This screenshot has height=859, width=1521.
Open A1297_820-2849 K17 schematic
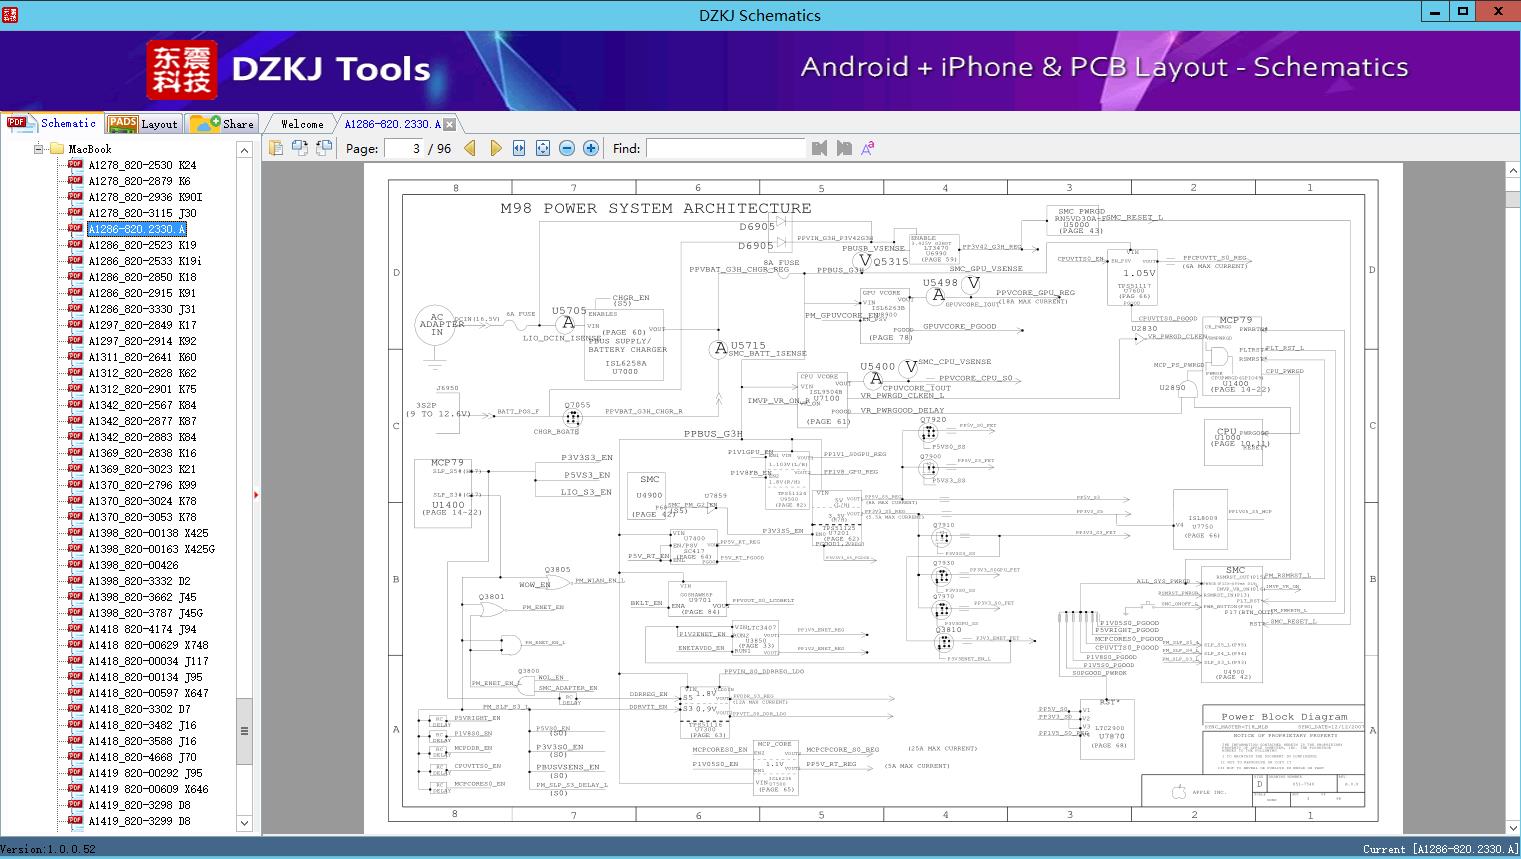142,325
